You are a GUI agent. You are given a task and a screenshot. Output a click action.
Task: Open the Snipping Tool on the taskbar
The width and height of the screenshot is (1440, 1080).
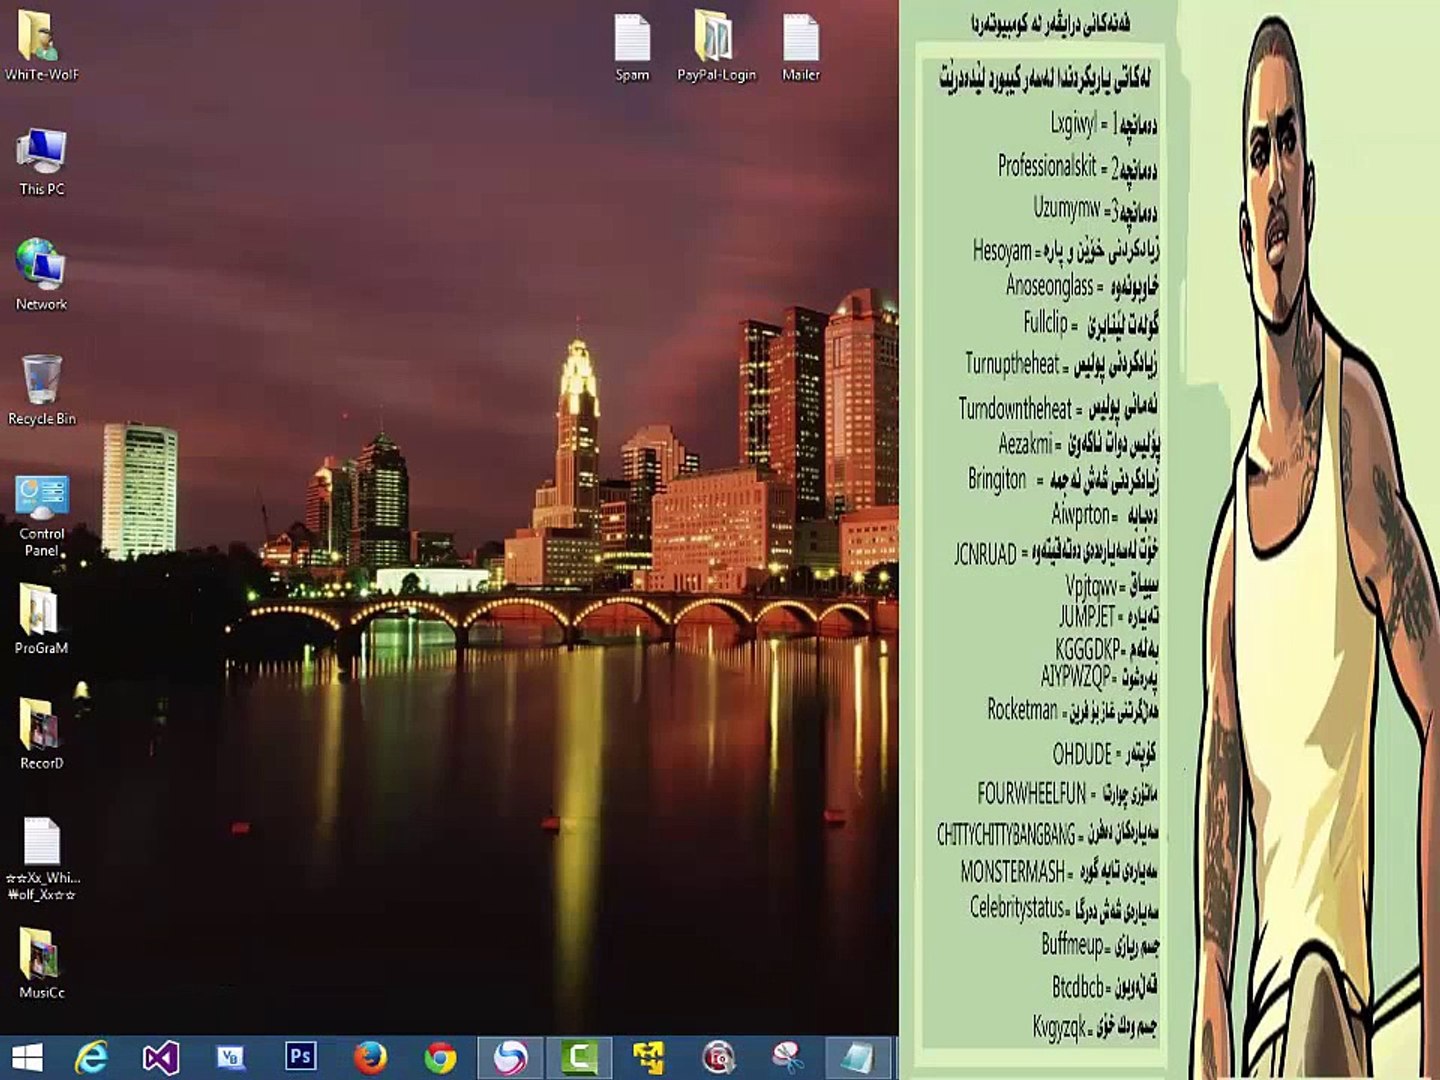(x=788, y=1057)
